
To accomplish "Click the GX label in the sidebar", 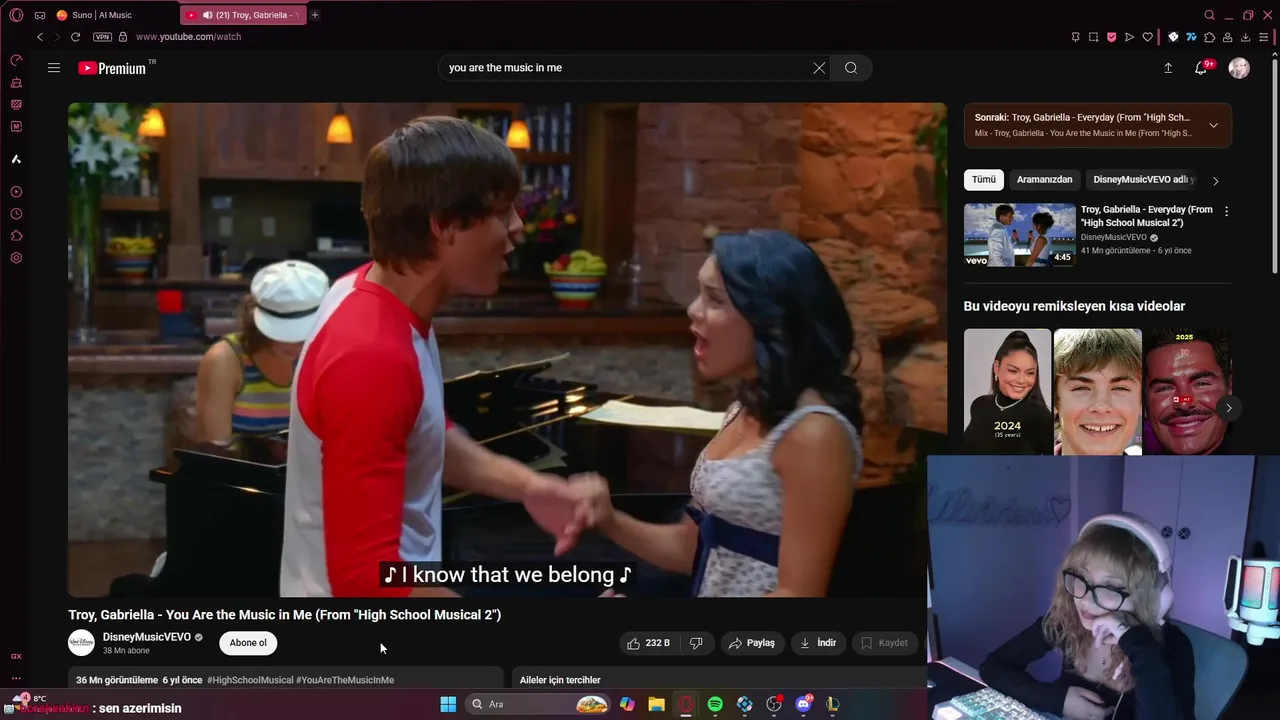I will [16, 656].
